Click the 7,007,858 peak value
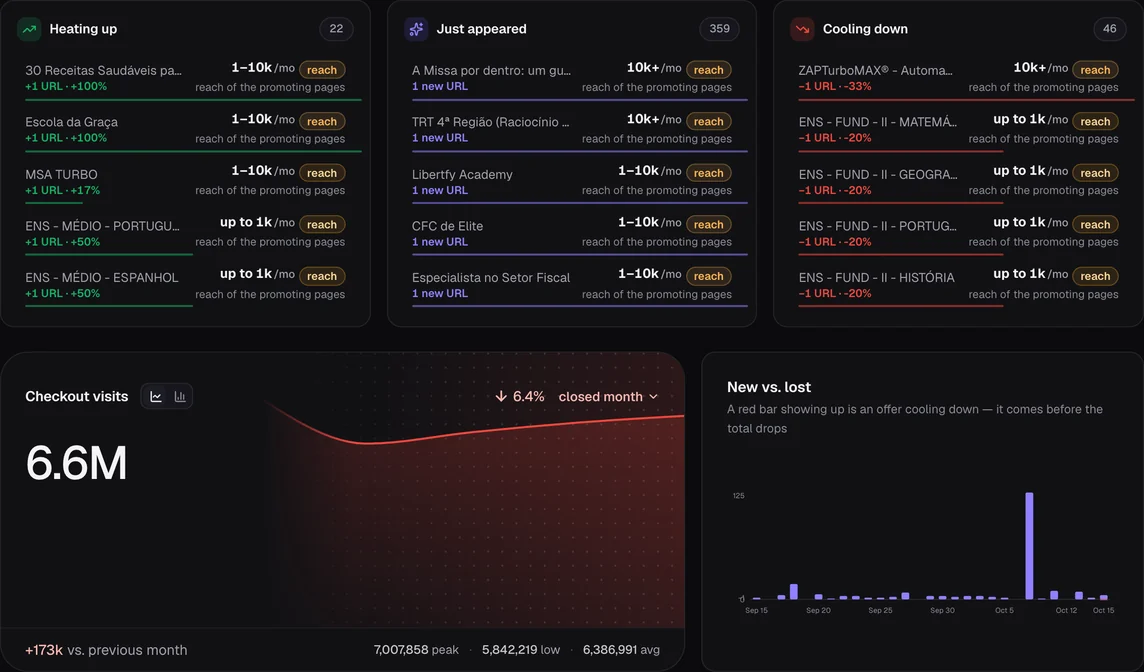Viewport: 1144px width, 672px height. coord(416,649)
